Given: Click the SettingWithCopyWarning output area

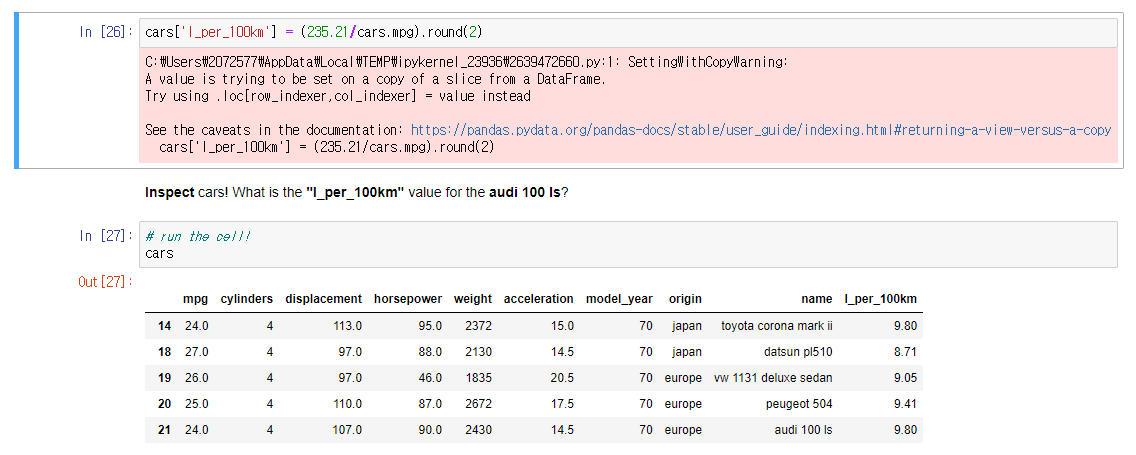Looking at the screenshot, I should point(628,105).
